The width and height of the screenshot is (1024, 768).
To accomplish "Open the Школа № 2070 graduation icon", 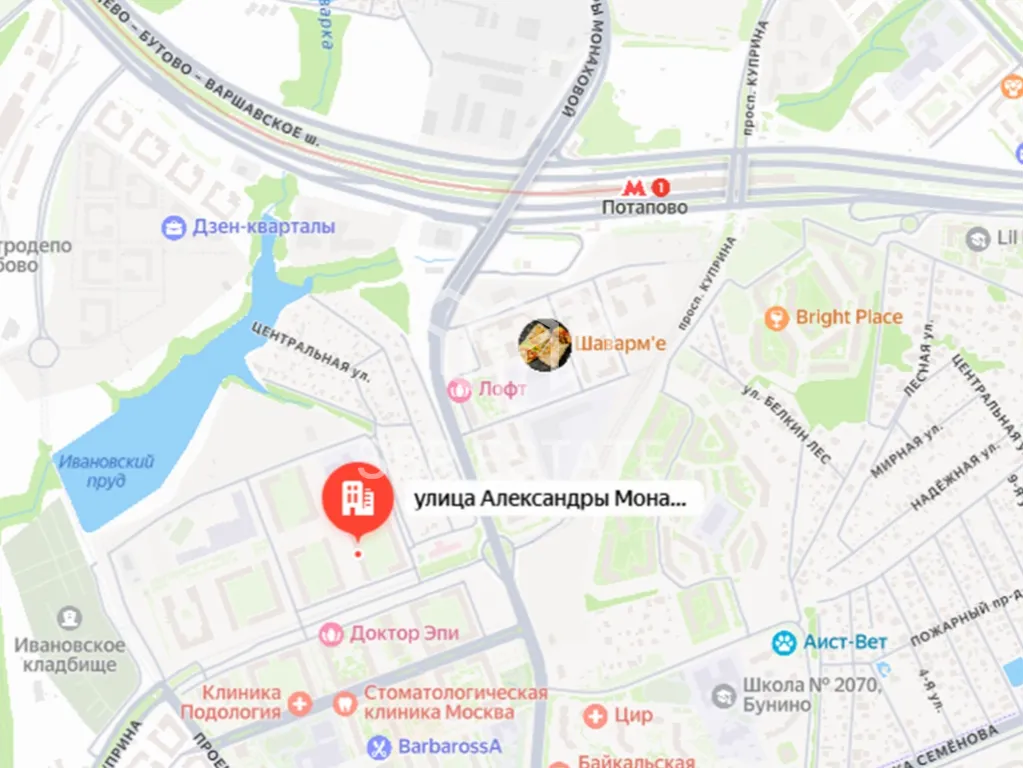I will click(724, 696).
